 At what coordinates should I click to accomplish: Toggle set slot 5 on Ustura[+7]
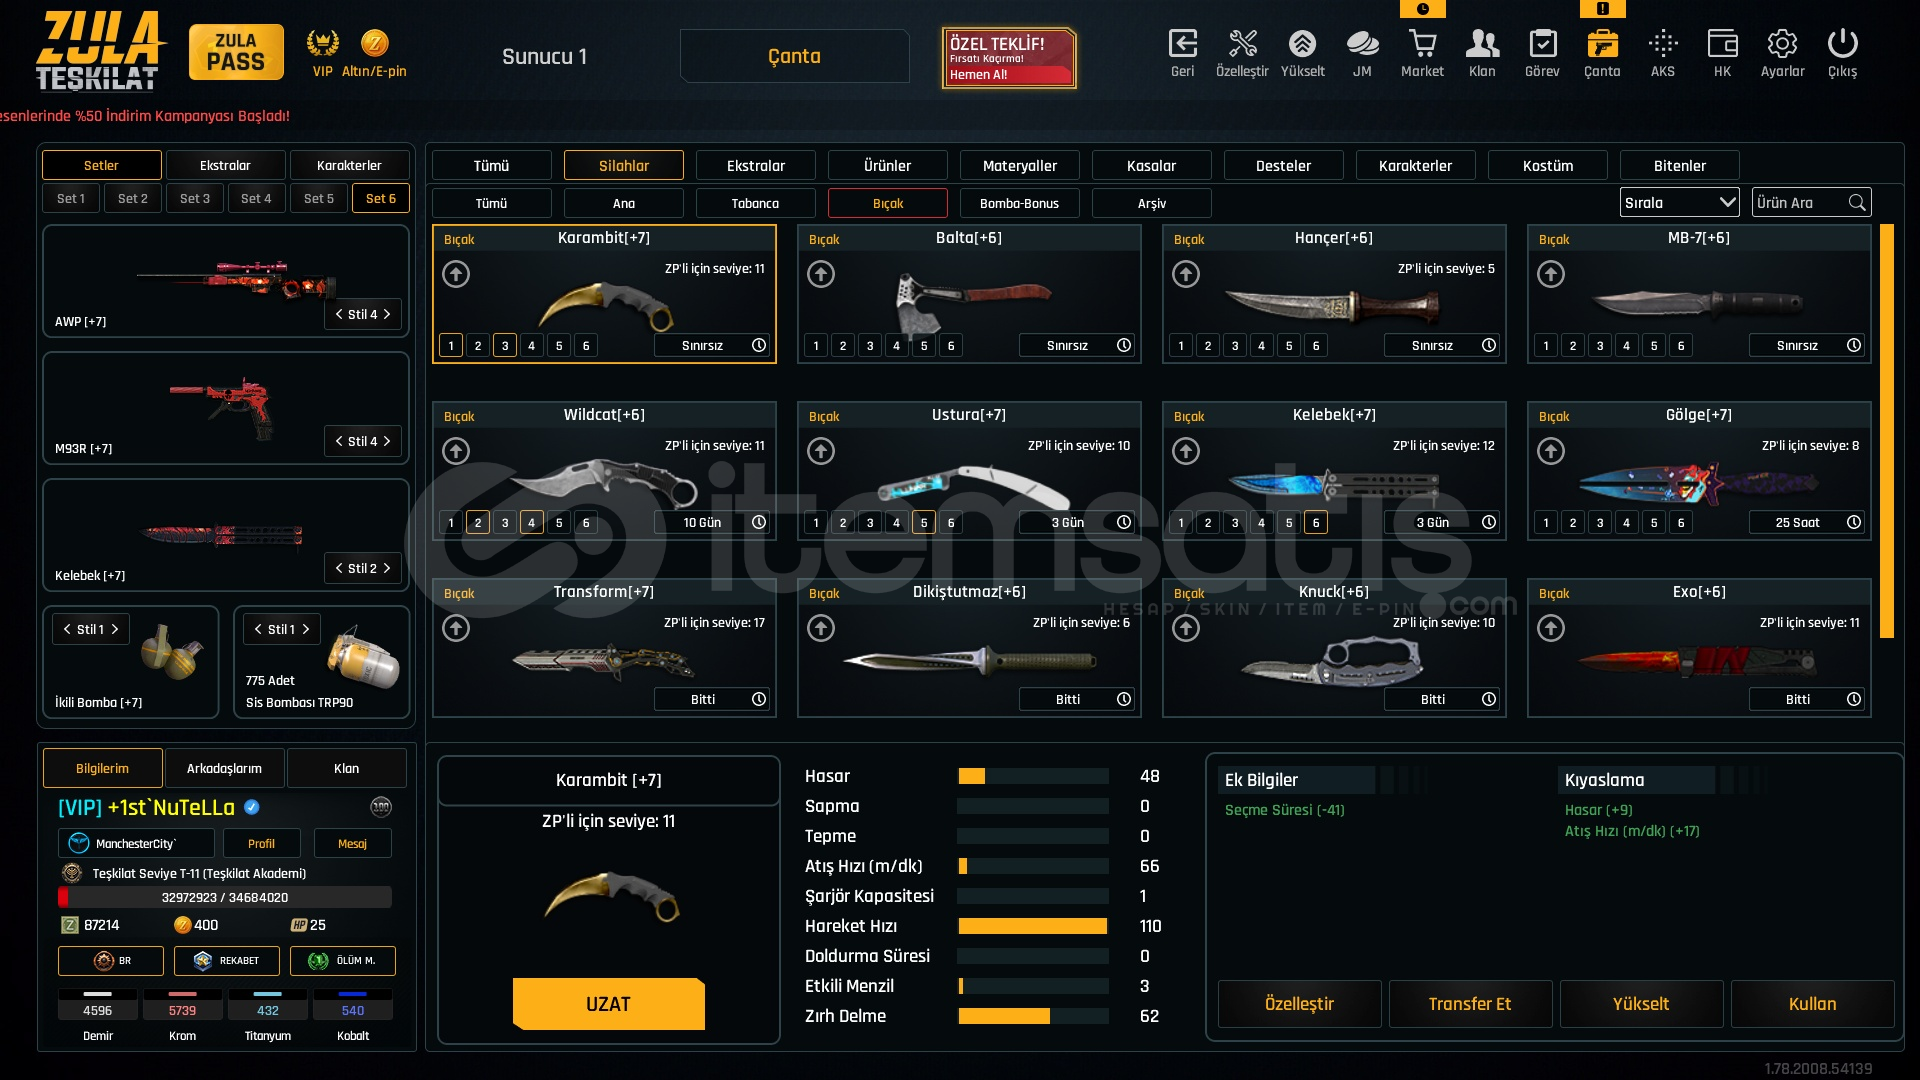coord(924,522)
